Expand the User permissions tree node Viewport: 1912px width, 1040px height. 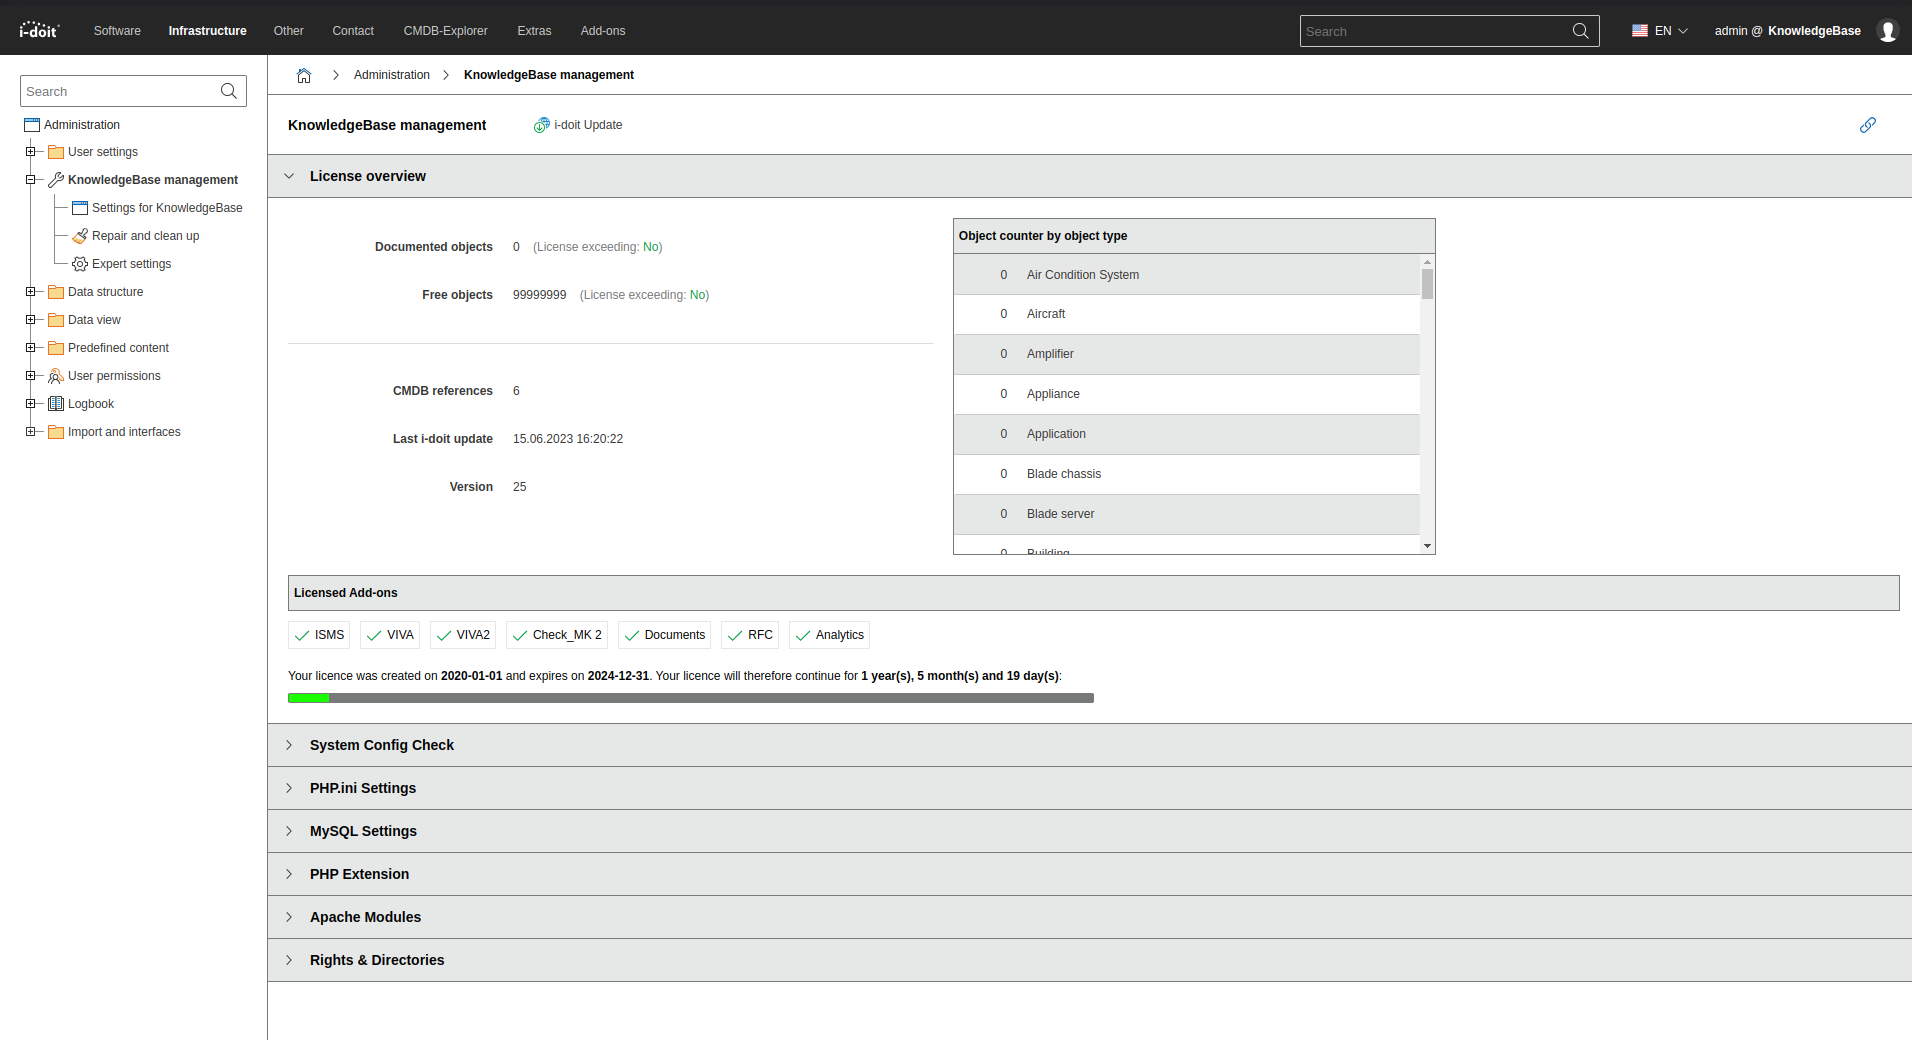click(x=30, y=376)
